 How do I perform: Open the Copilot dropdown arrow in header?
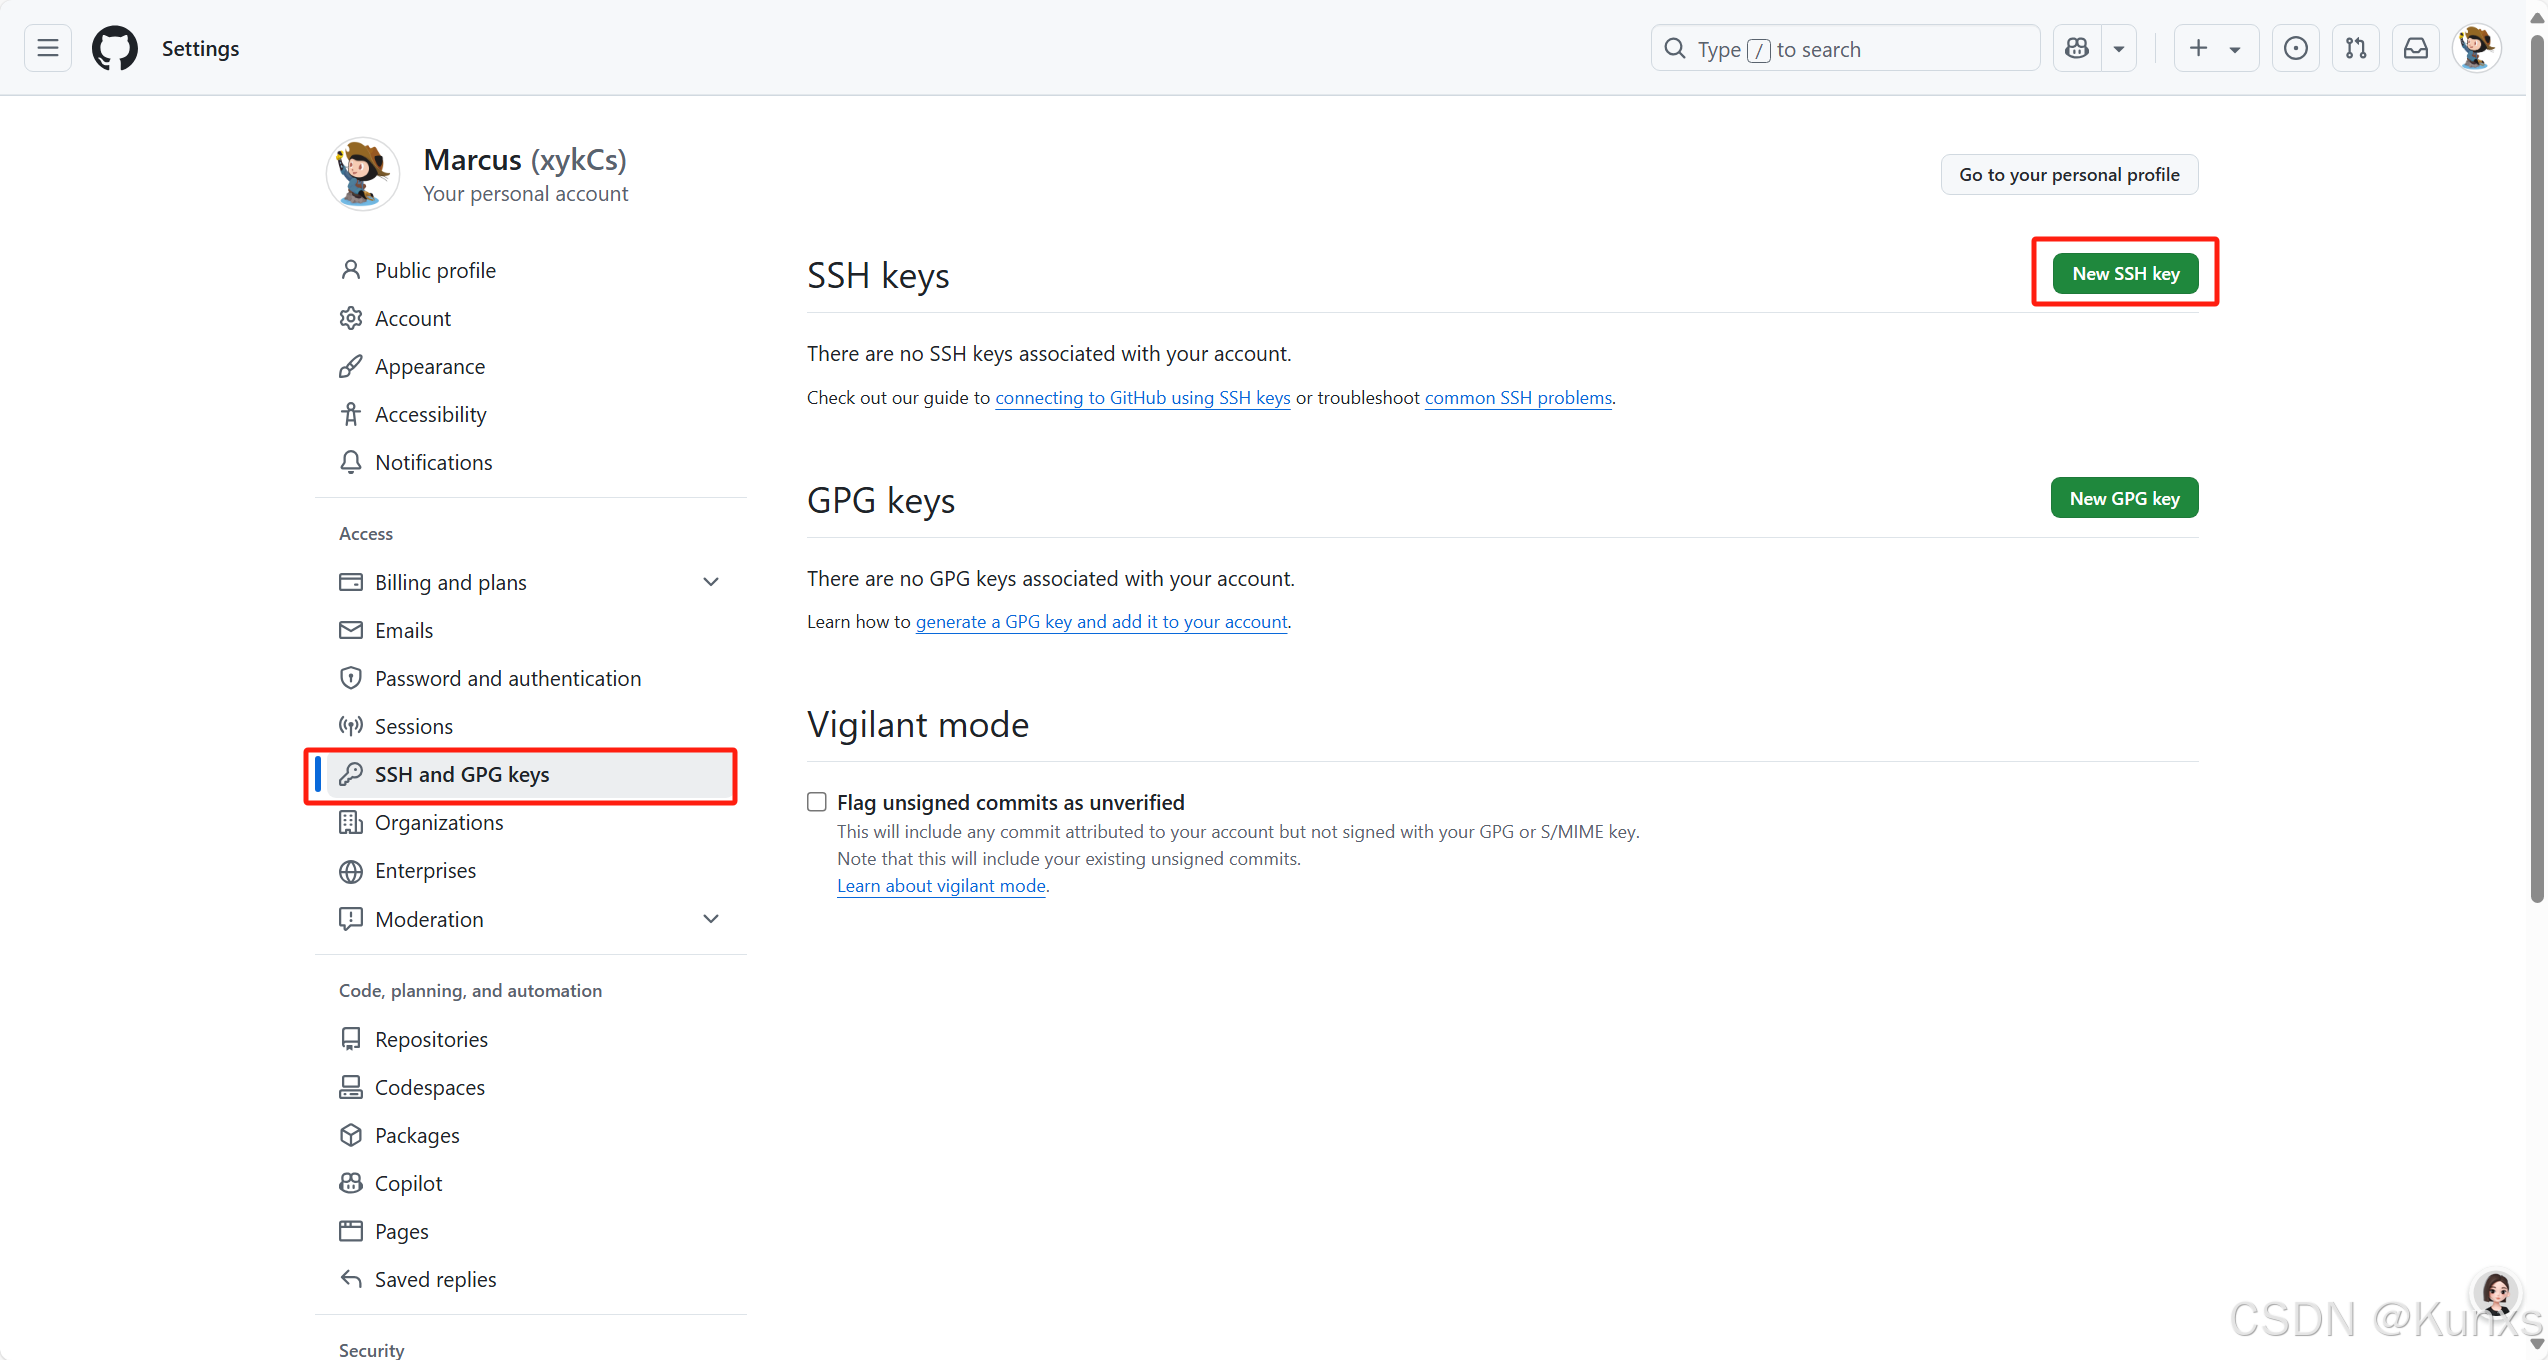pos(2119,48)
